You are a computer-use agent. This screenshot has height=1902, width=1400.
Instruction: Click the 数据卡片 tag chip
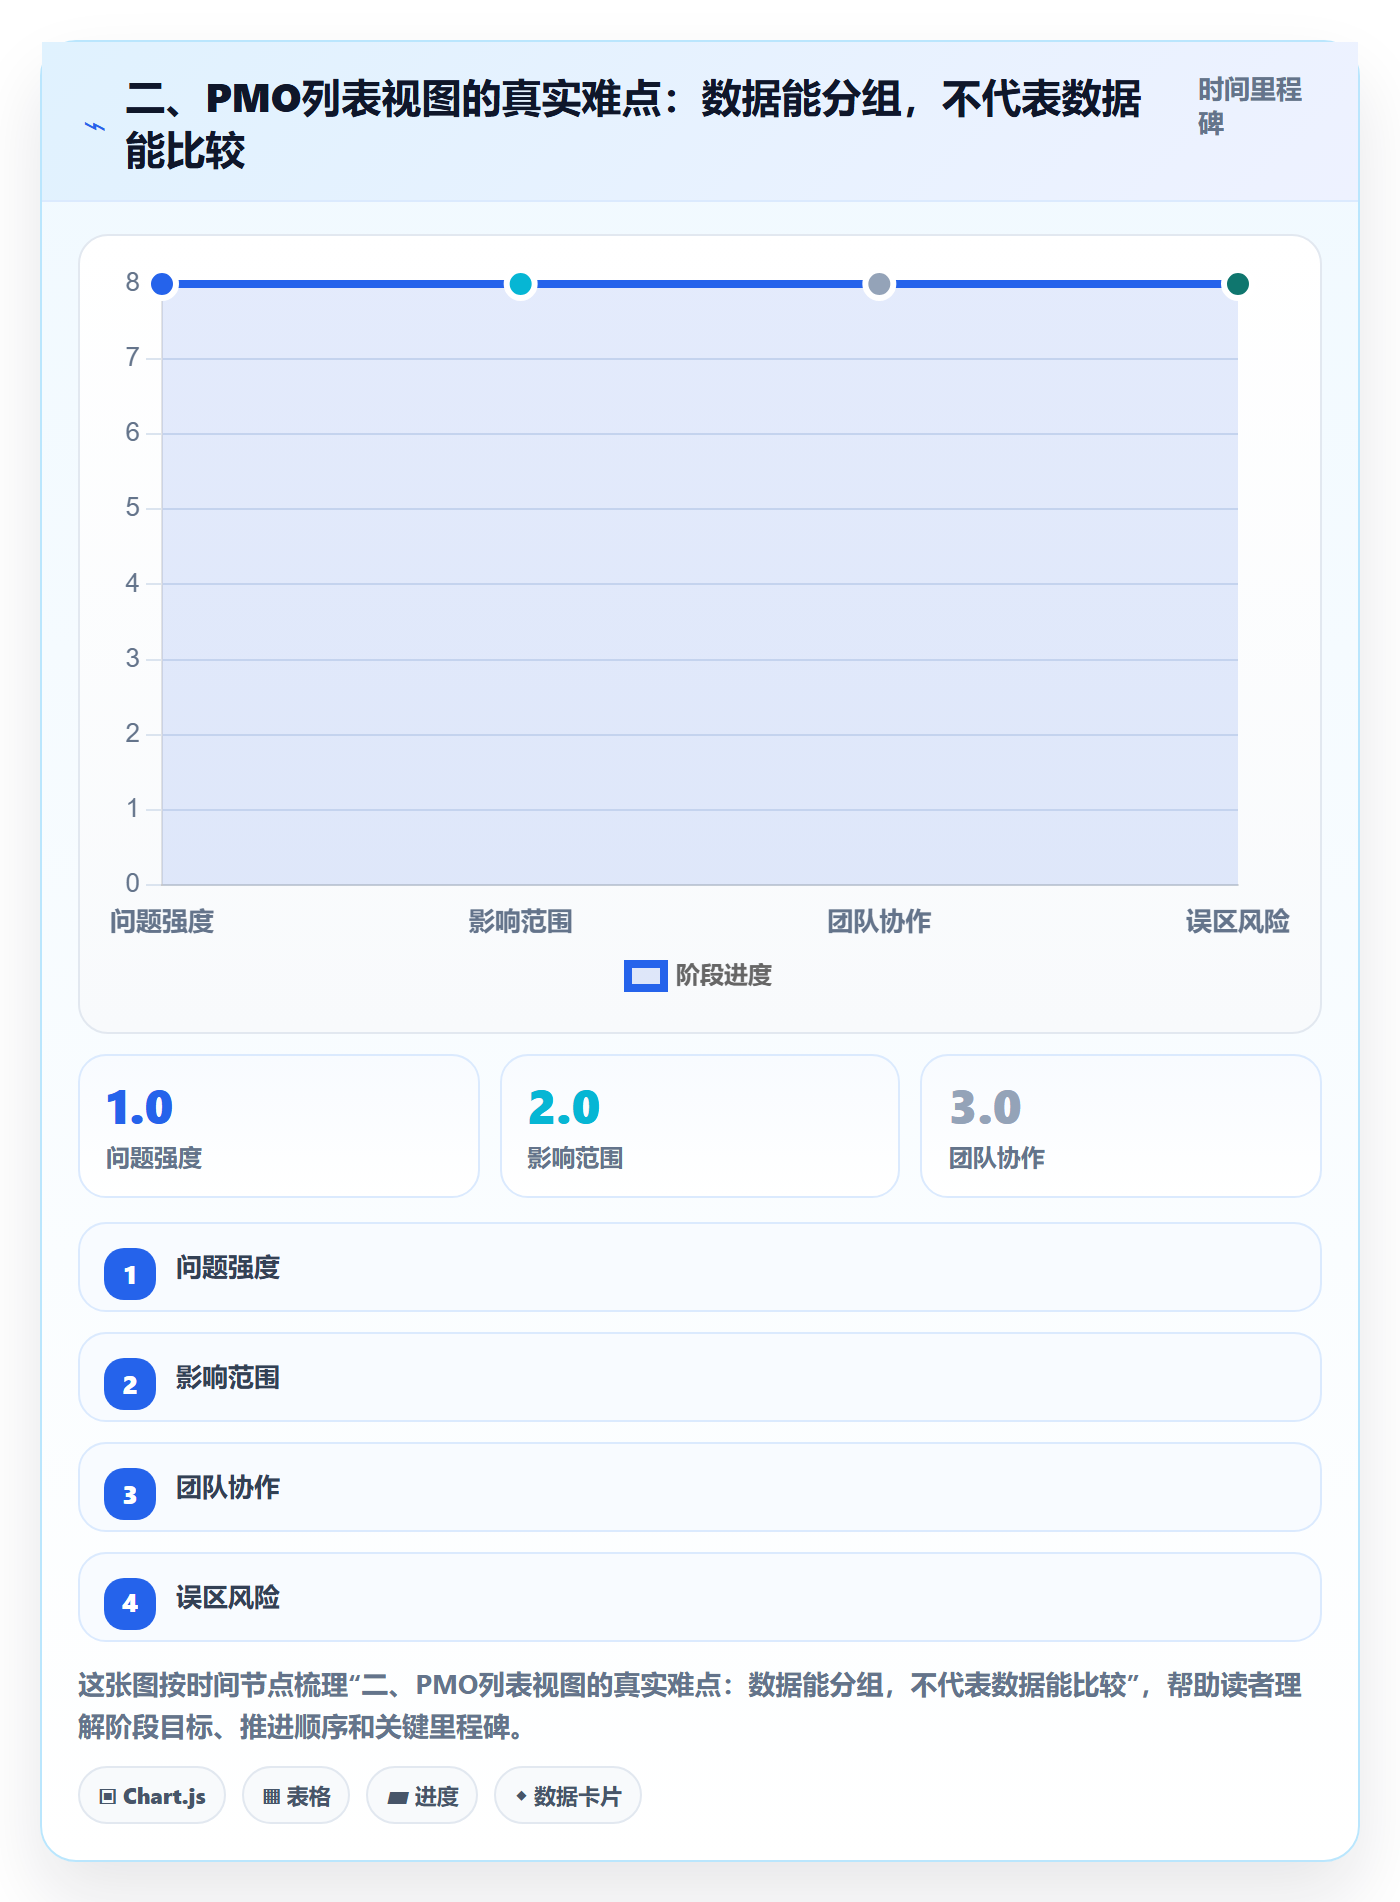(x=568, y=1796)
